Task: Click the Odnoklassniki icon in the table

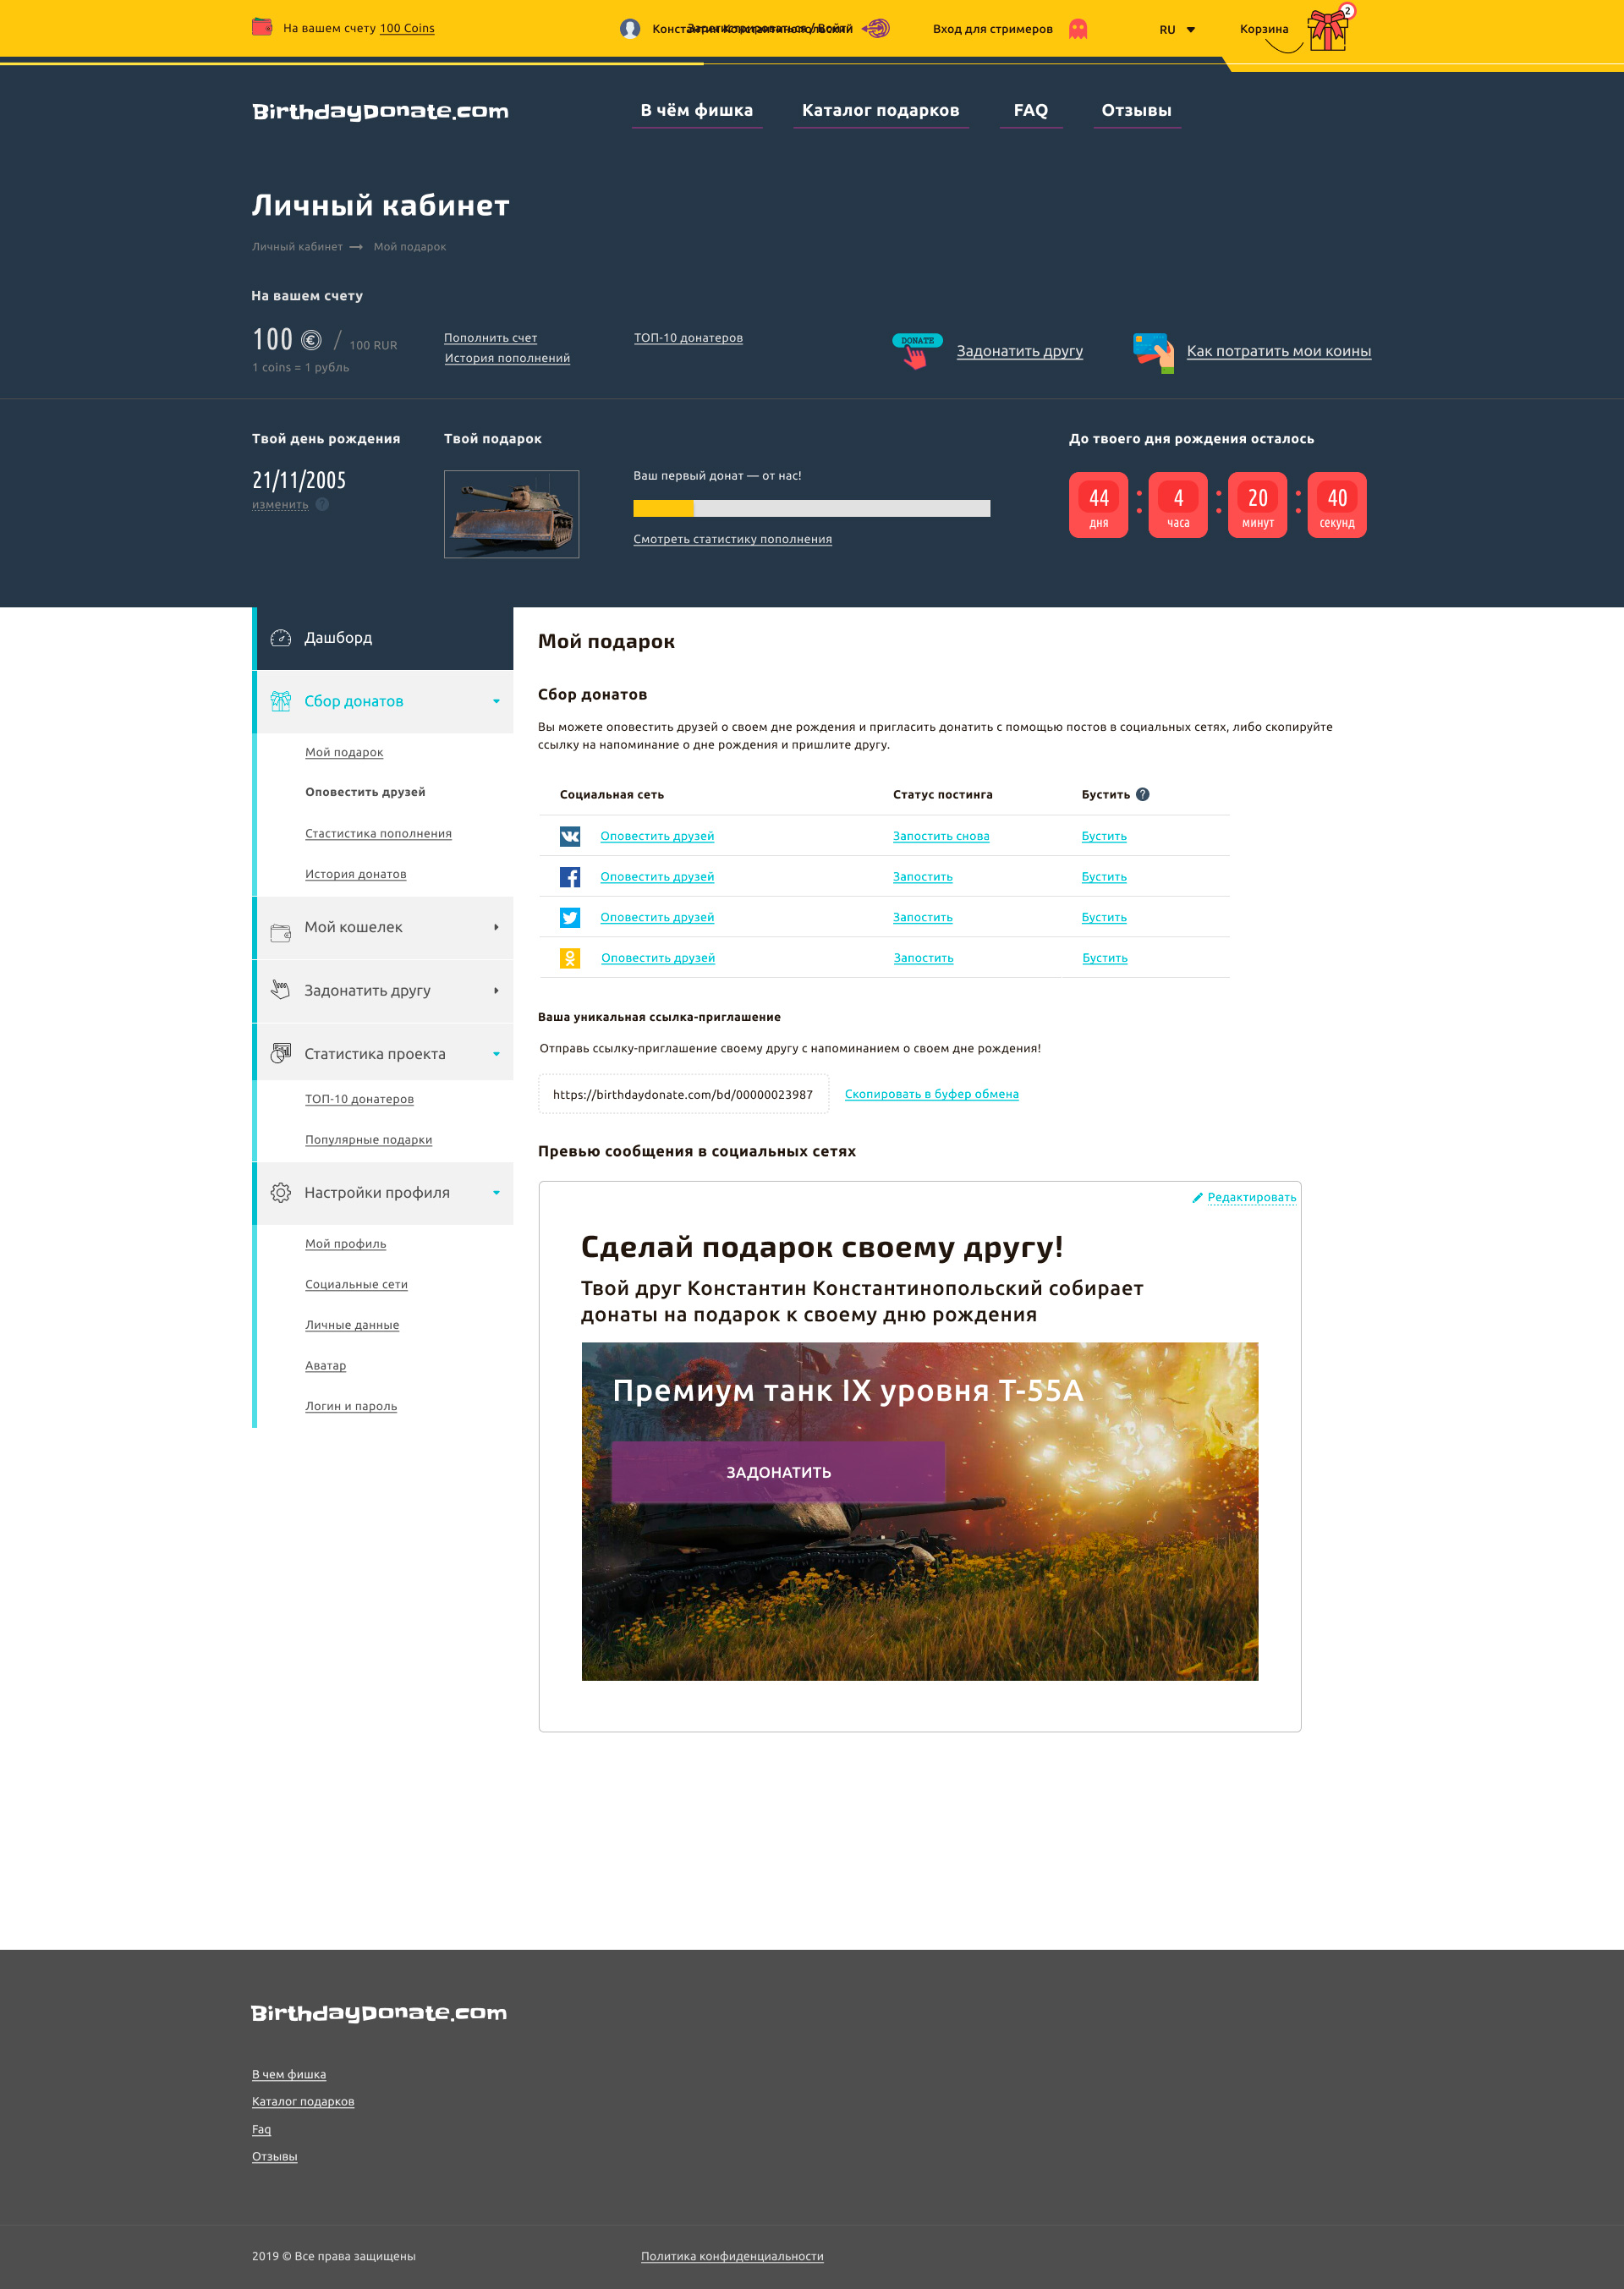Action: [x=570, y=958]
